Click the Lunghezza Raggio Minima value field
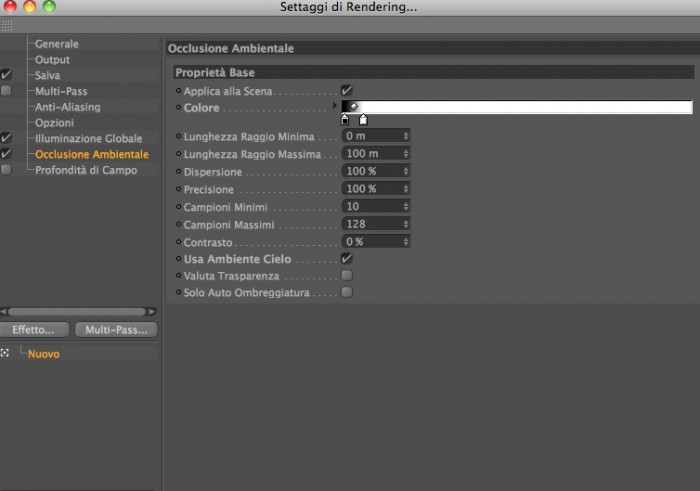700x491 pixels. [x=376, y=136]
